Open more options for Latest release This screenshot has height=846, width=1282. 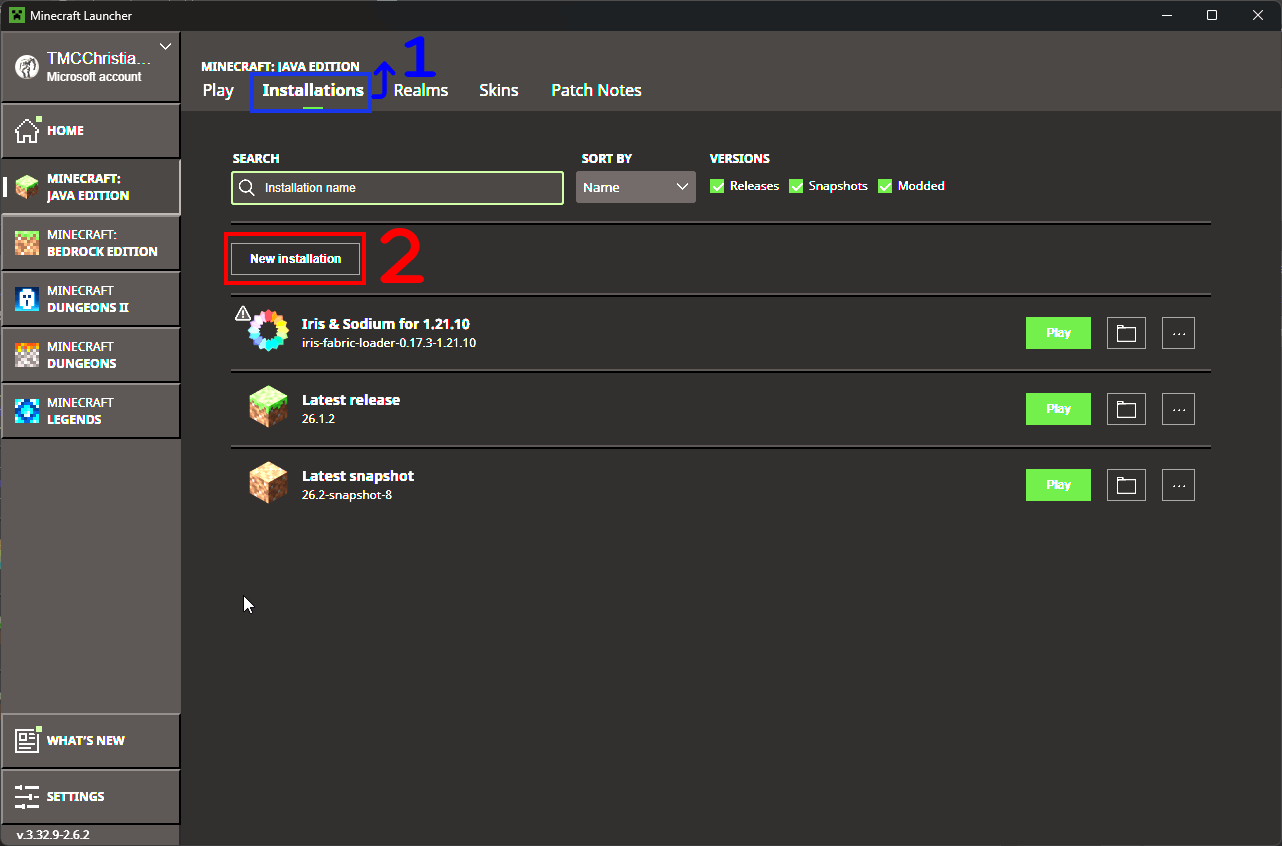[1178, 409]
